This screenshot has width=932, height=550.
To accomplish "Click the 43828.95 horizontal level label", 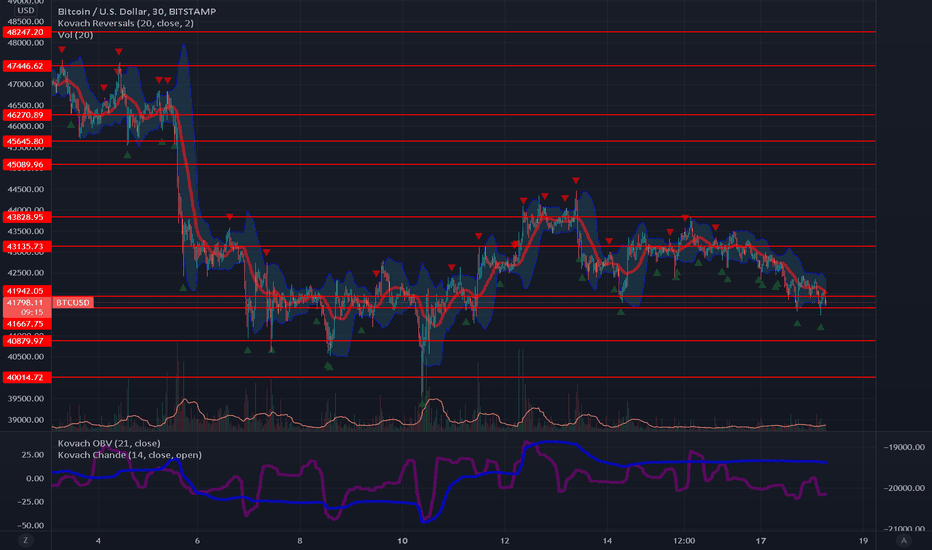I will [x=26, y=217].
